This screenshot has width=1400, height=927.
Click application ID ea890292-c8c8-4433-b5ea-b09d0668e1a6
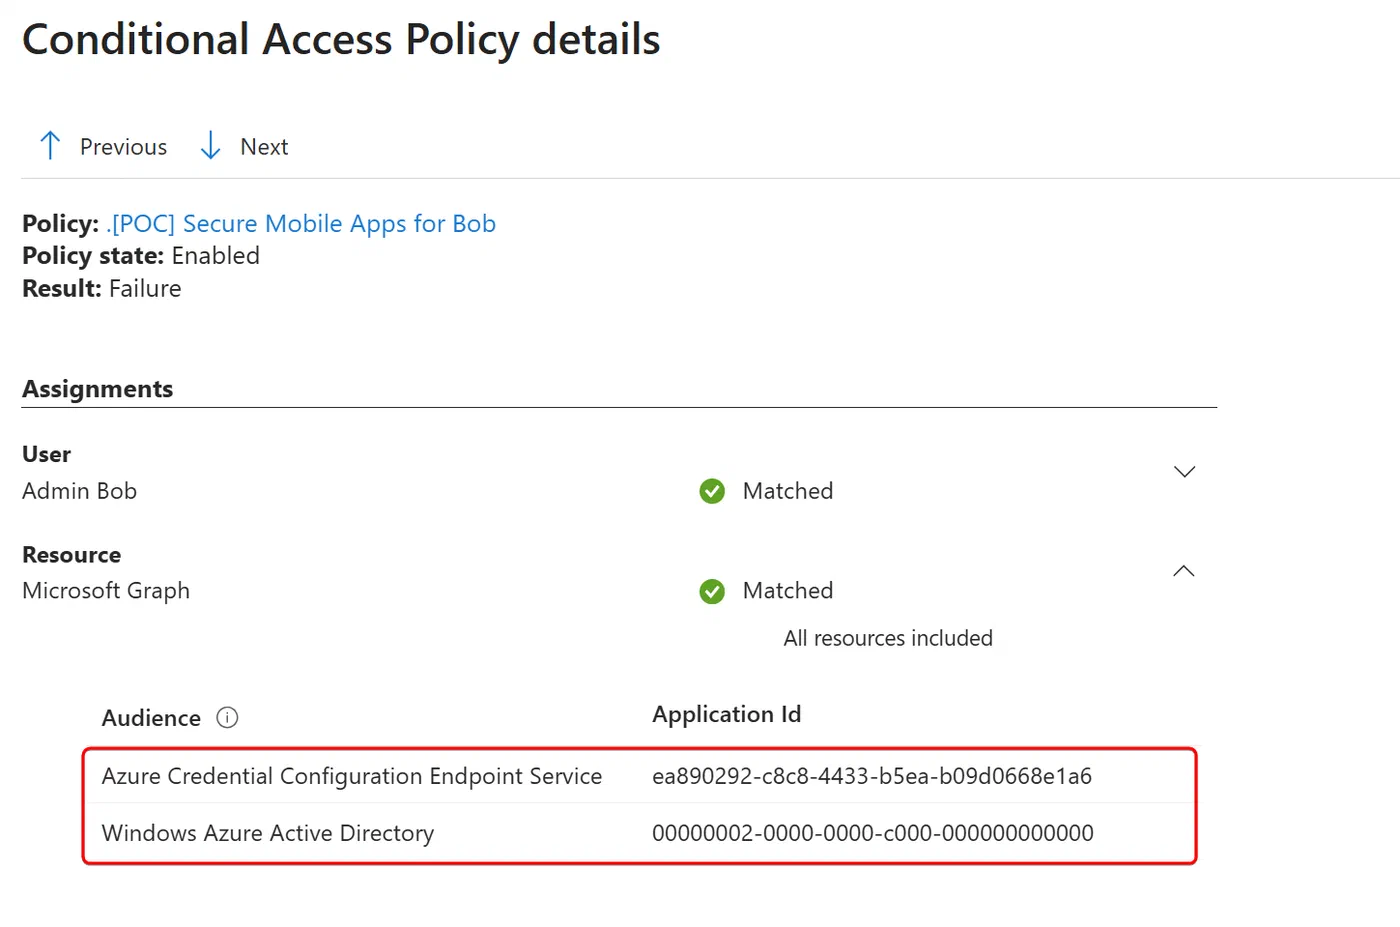click(x=872, y=776)
